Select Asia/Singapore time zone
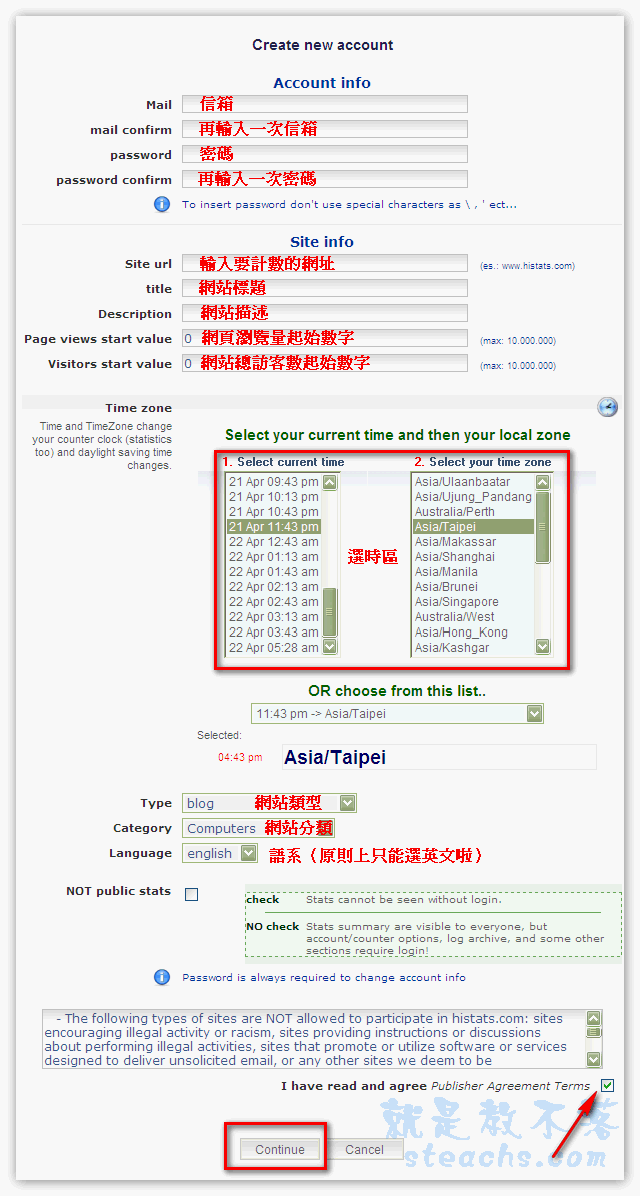Viewport: 640px width, 1196px height. (x=473, y=602)
